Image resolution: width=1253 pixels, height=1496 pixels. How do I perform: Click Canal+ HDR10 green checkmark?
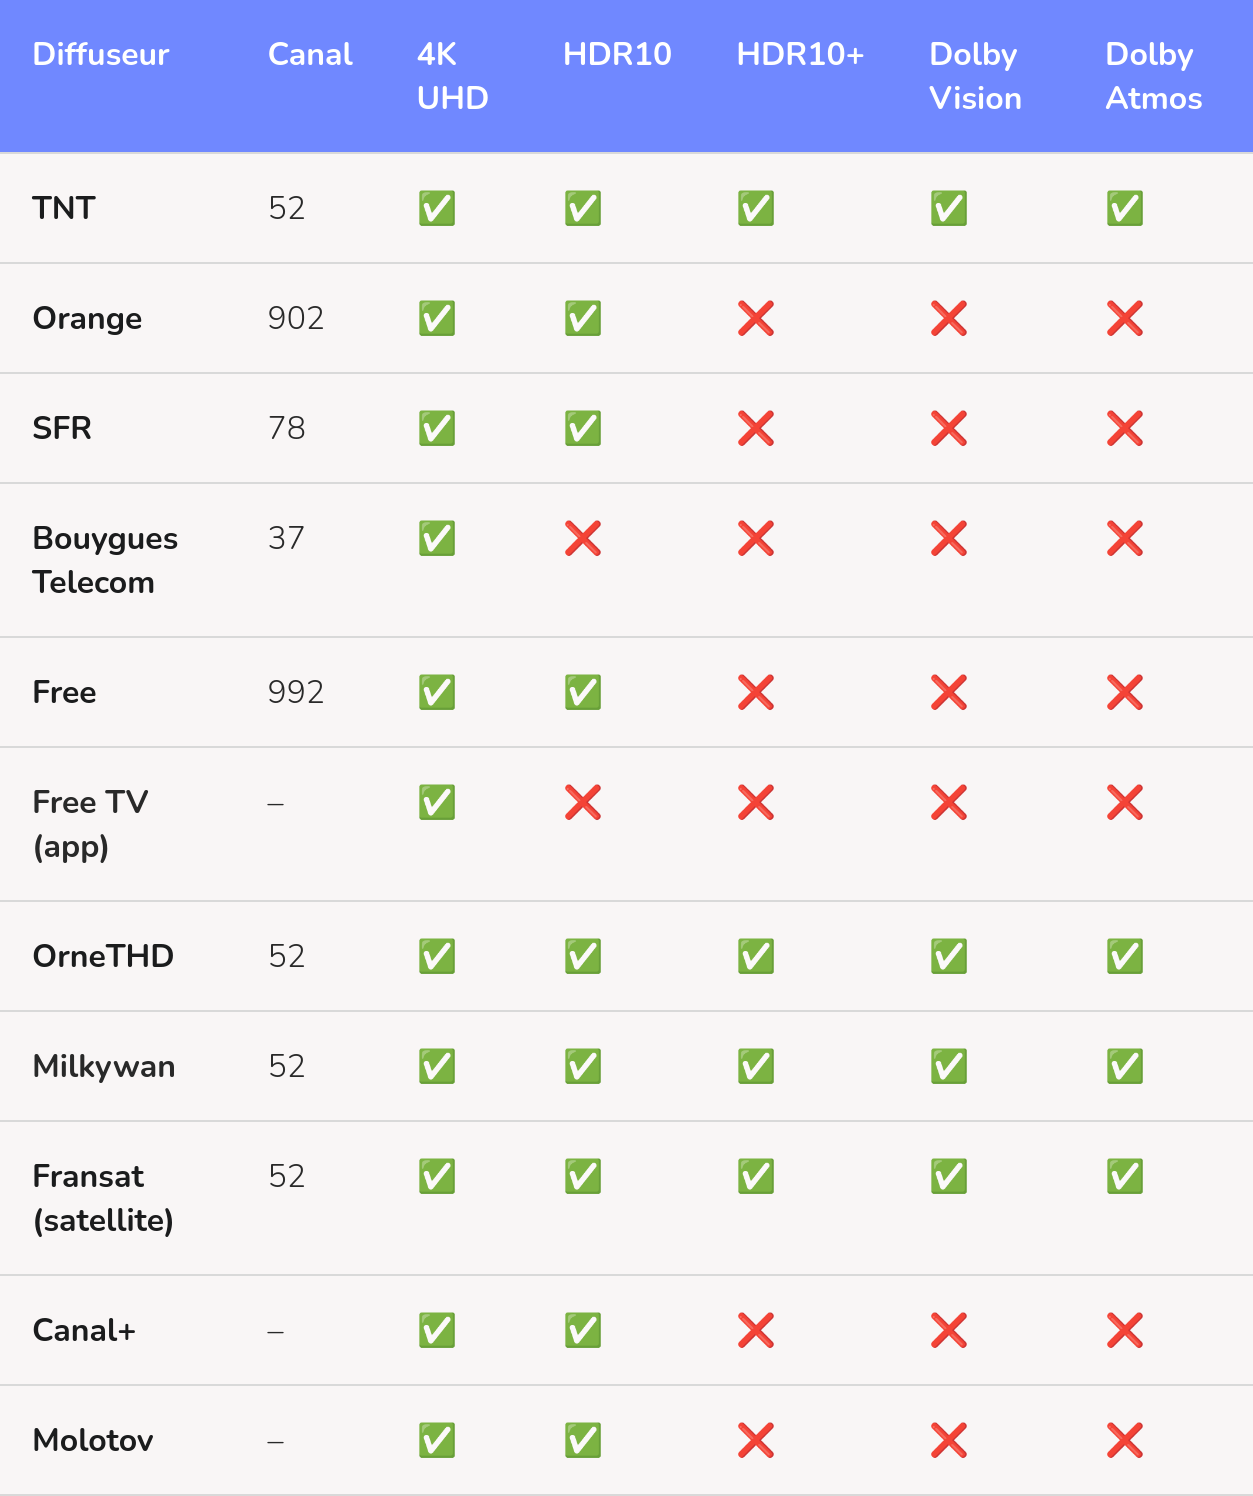point(582,1330)
